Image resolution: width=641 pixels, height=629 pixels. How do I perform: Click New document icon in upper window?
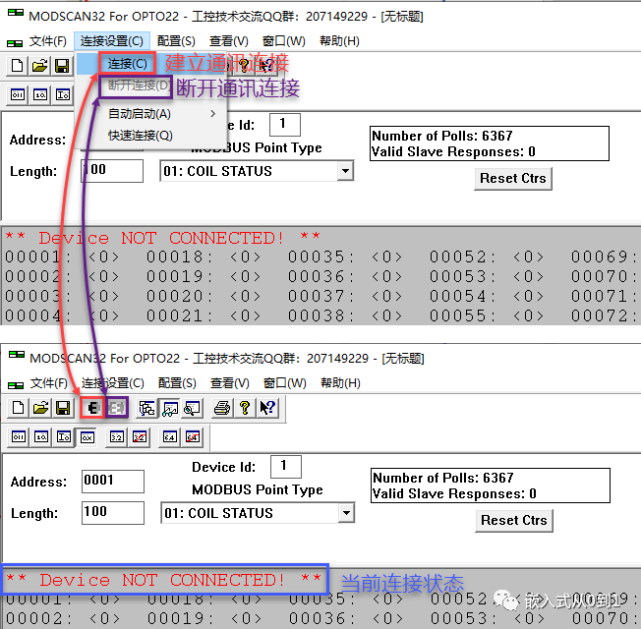click(x=17, y=66)
